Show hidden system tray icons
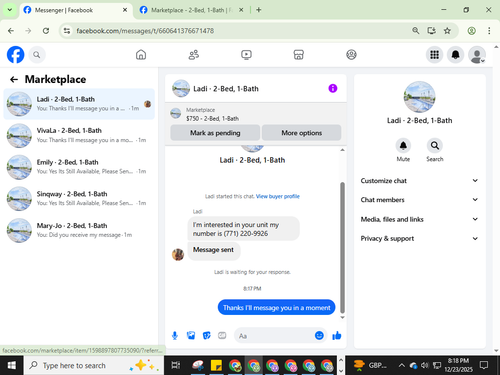500x375 pixels. coord(402,365)
